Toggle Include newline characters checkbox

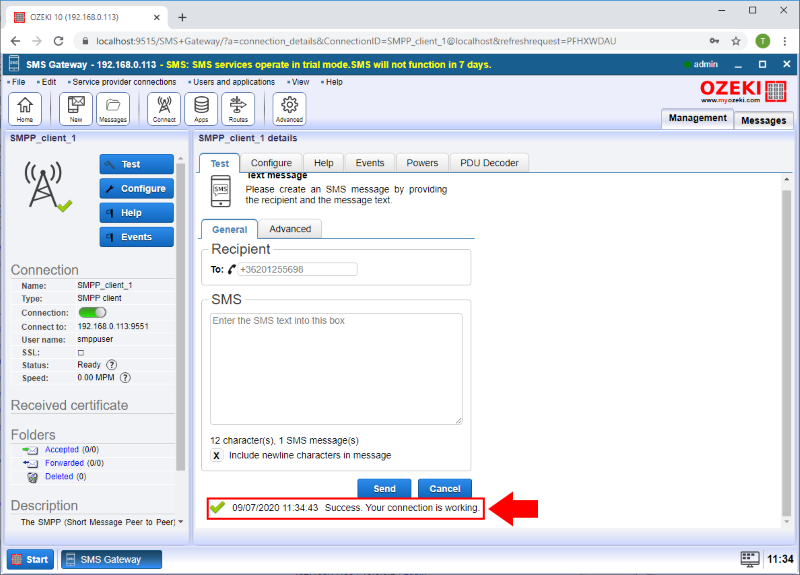click(x=216, y=455)
